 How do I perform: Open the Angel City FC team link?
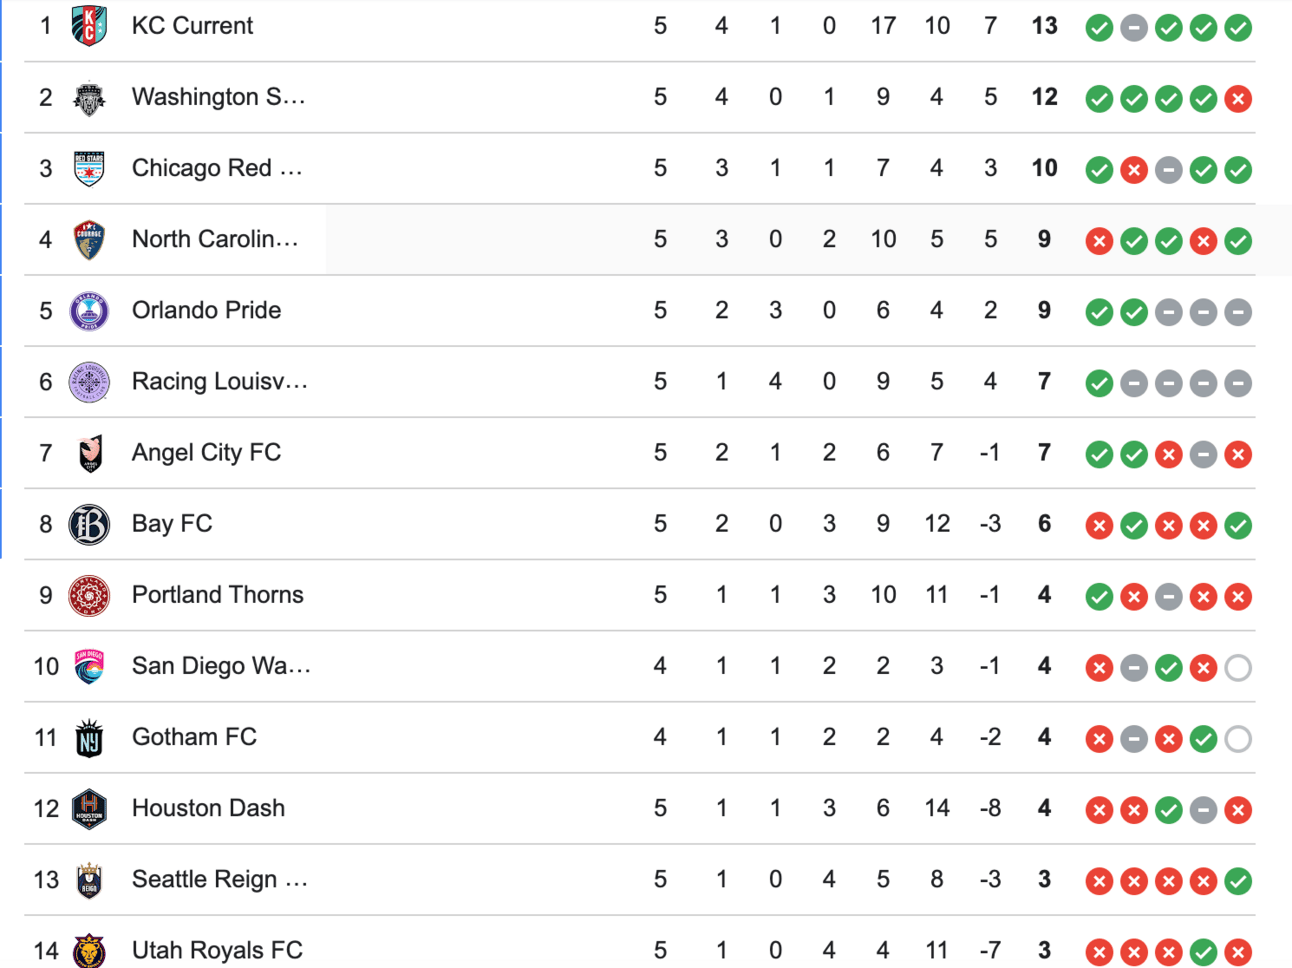tap(206, 453)
